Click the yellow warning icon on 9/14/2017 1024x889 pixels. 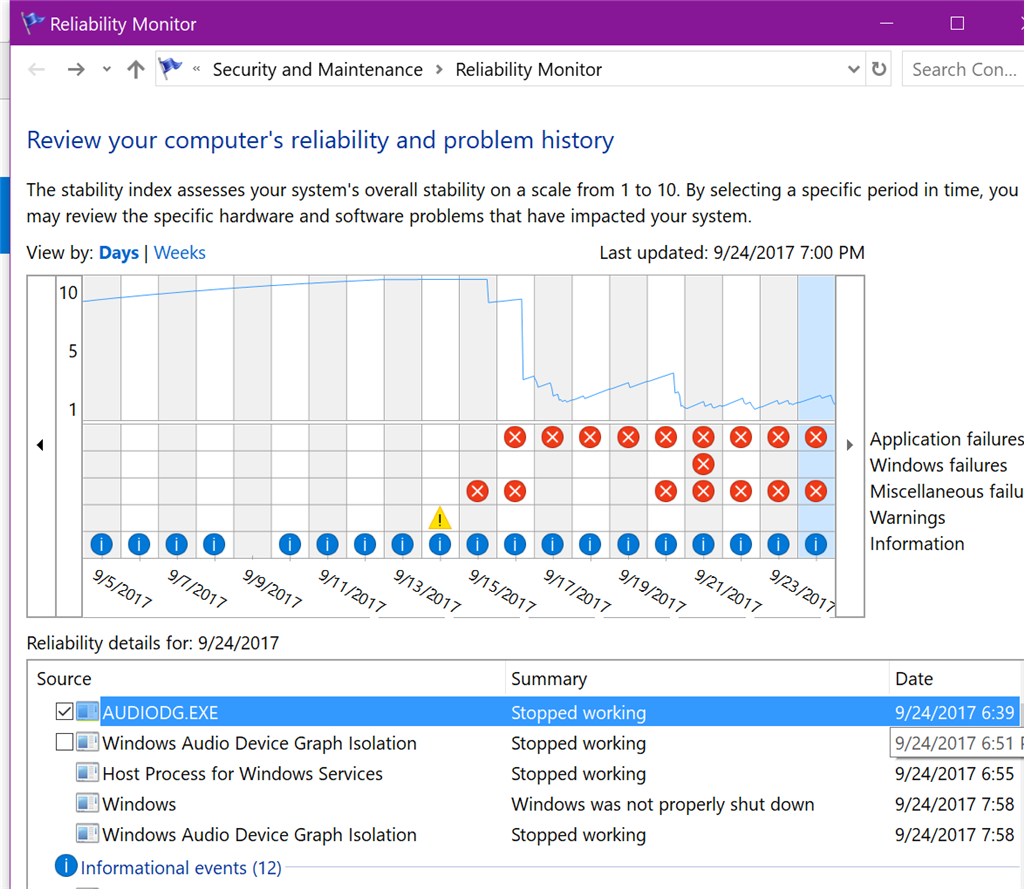pos(440,518)
